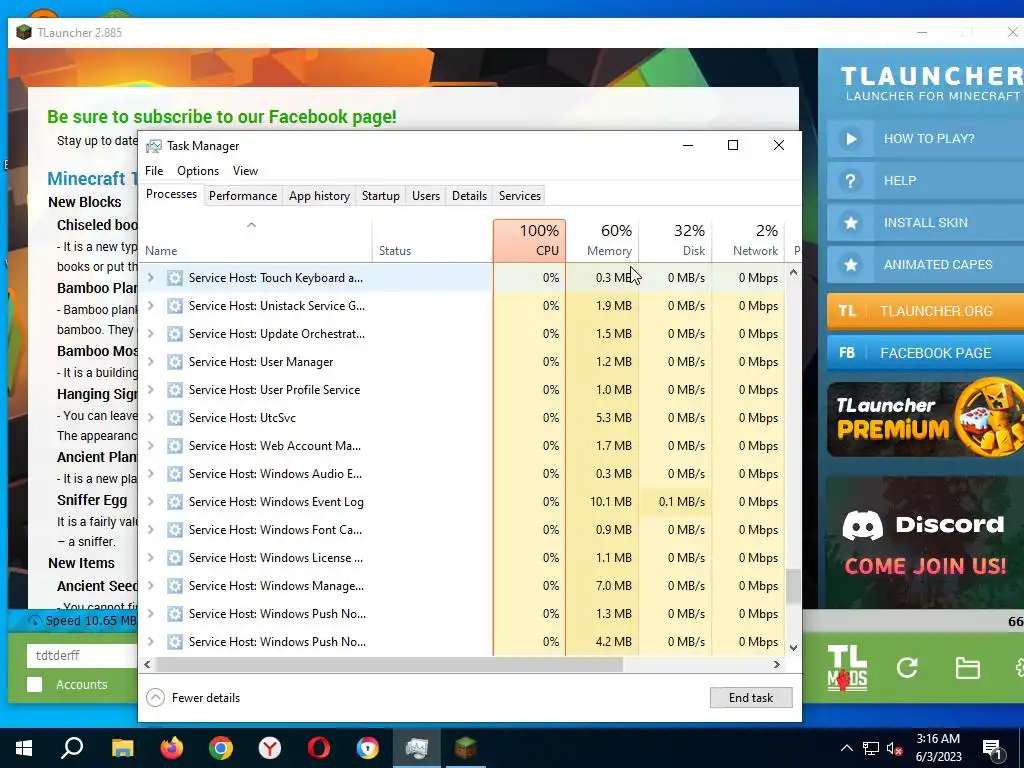Open the File menu in Task Manager
1024x768 pixels.
[x=154, y=170]
